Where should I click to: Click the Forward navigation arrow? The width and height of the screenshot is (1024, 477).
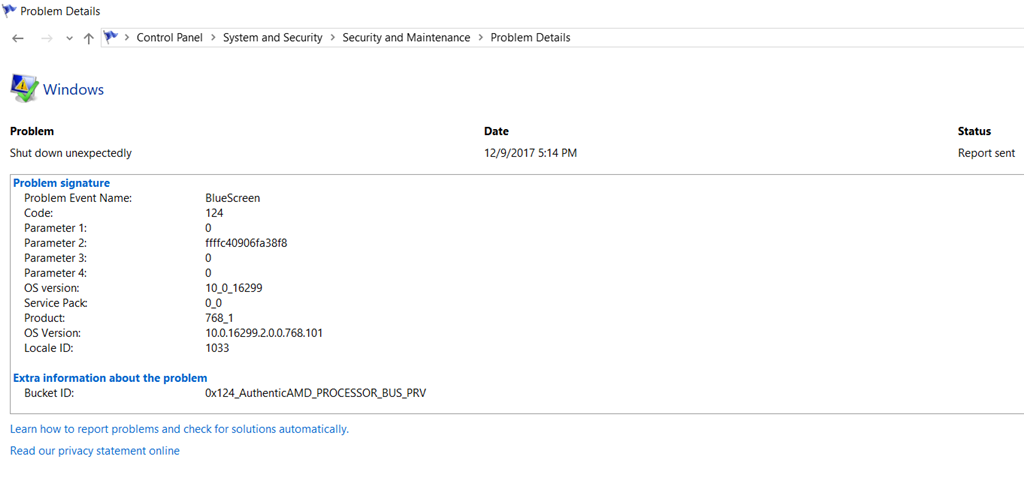click(46, 38)
